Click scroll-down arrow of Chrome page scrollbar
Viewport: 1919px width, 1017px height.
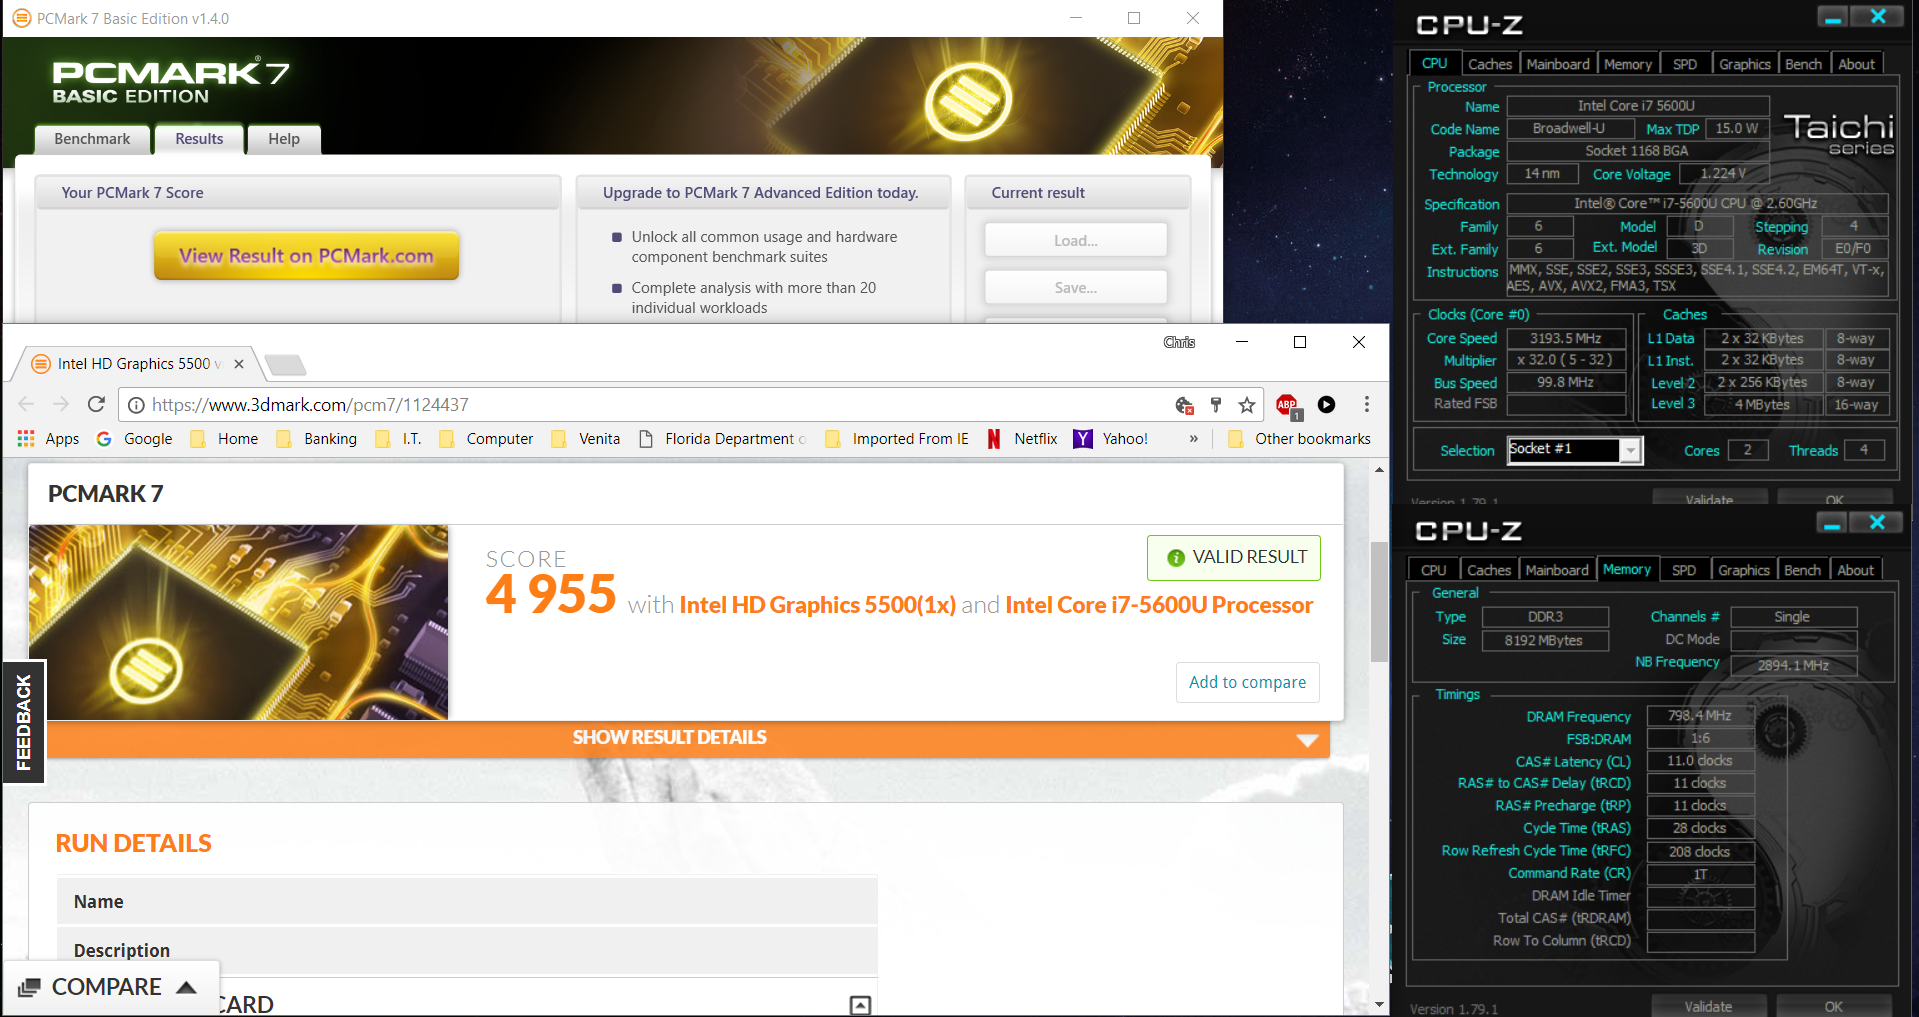pos(1379,1004)
